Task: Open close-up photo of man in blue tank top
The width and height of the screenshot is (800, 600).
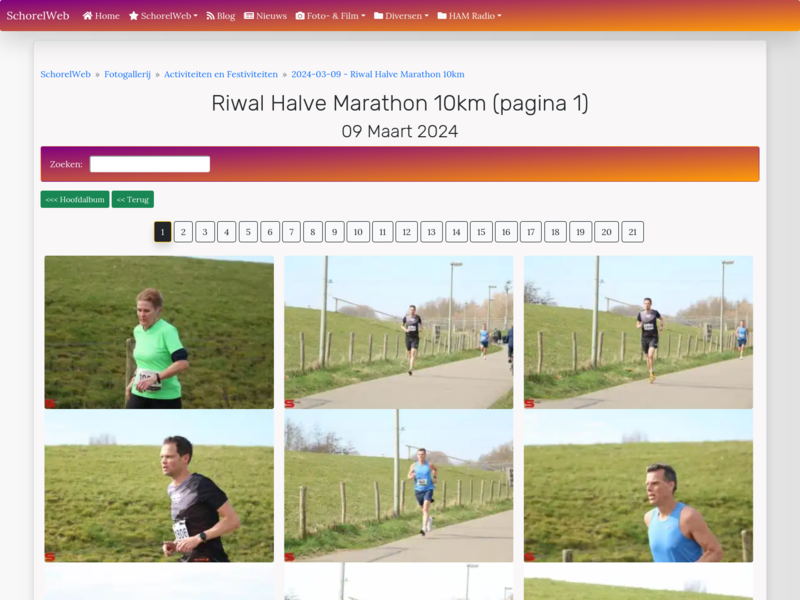Action: pos(638,486)
